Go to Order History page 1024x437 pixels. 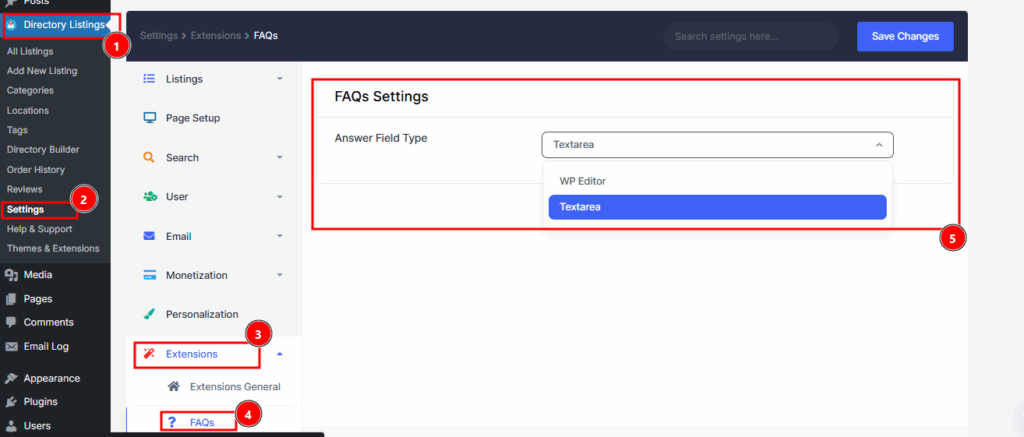(x=37, y=169)
